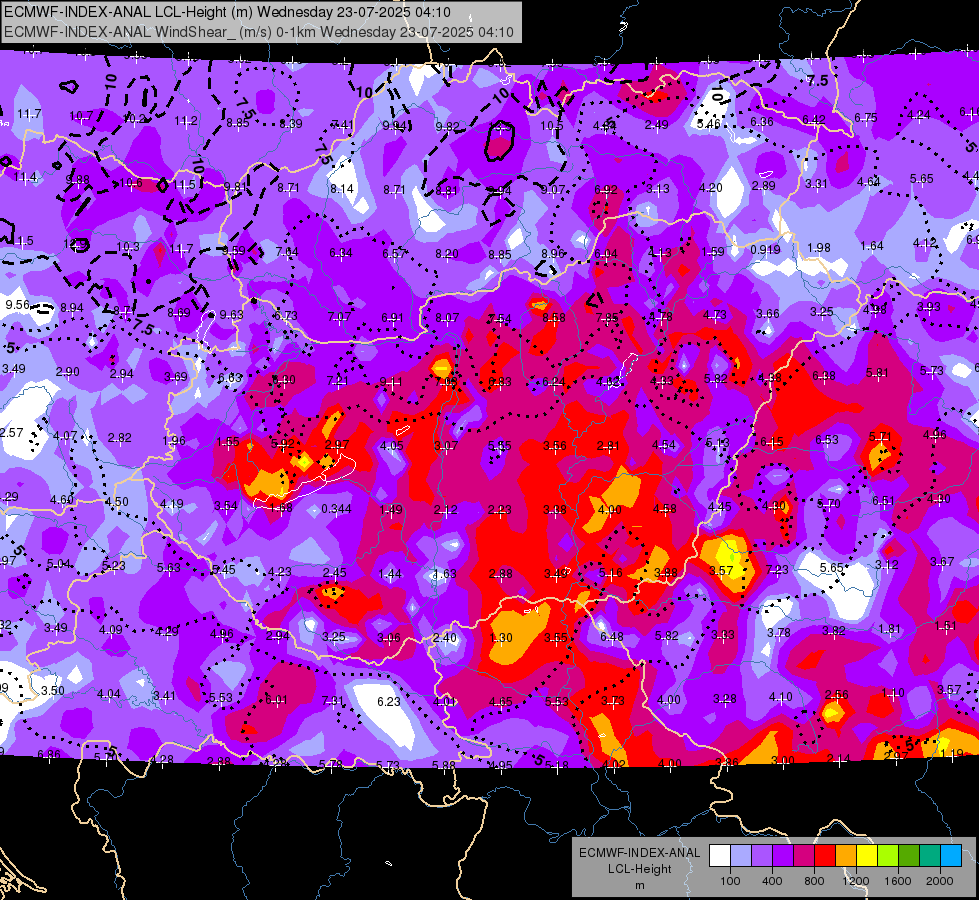Click the '2.23' wind shear value

click(499, 510)
